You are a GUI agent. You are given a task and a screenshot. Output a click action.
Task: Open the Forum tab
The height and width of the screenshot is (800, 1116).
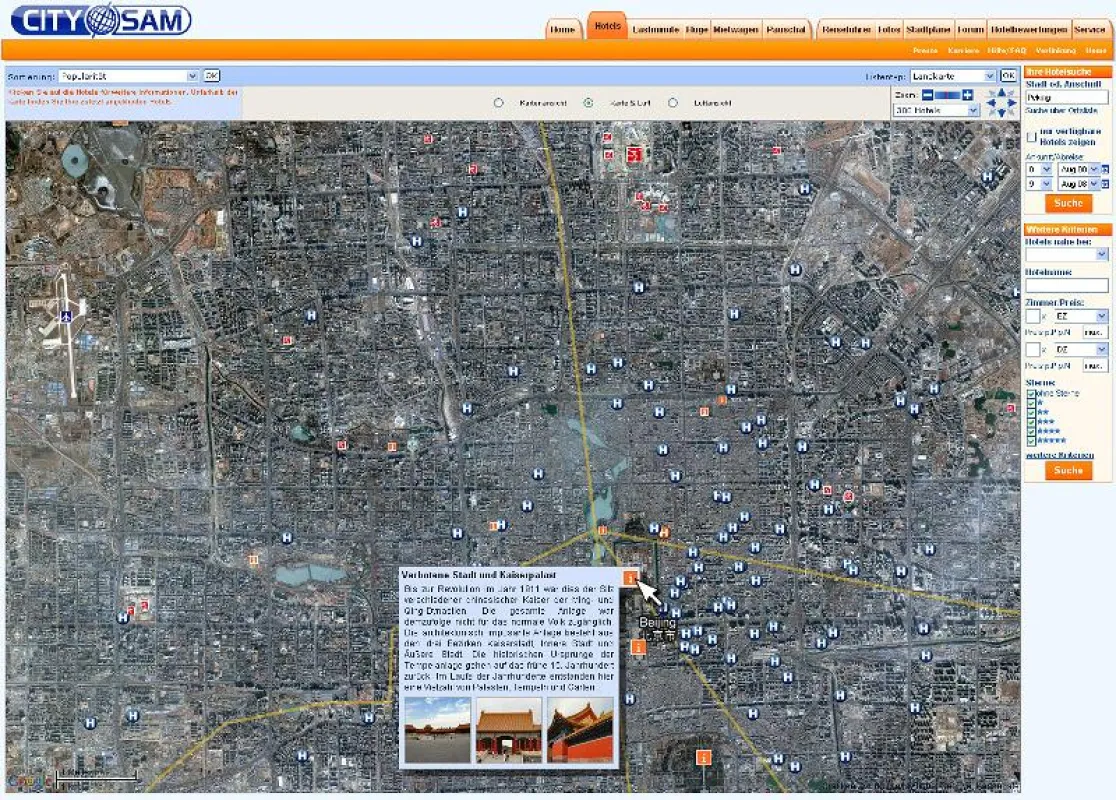tap(970, 29)
